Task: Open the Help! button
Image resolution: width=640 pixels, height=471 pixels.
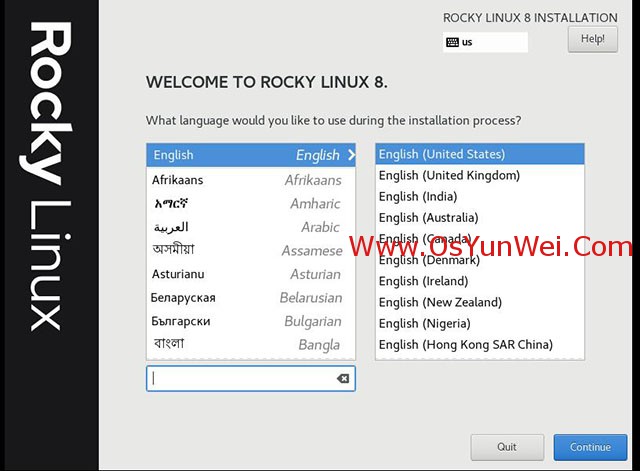Action: coord(593,39)
